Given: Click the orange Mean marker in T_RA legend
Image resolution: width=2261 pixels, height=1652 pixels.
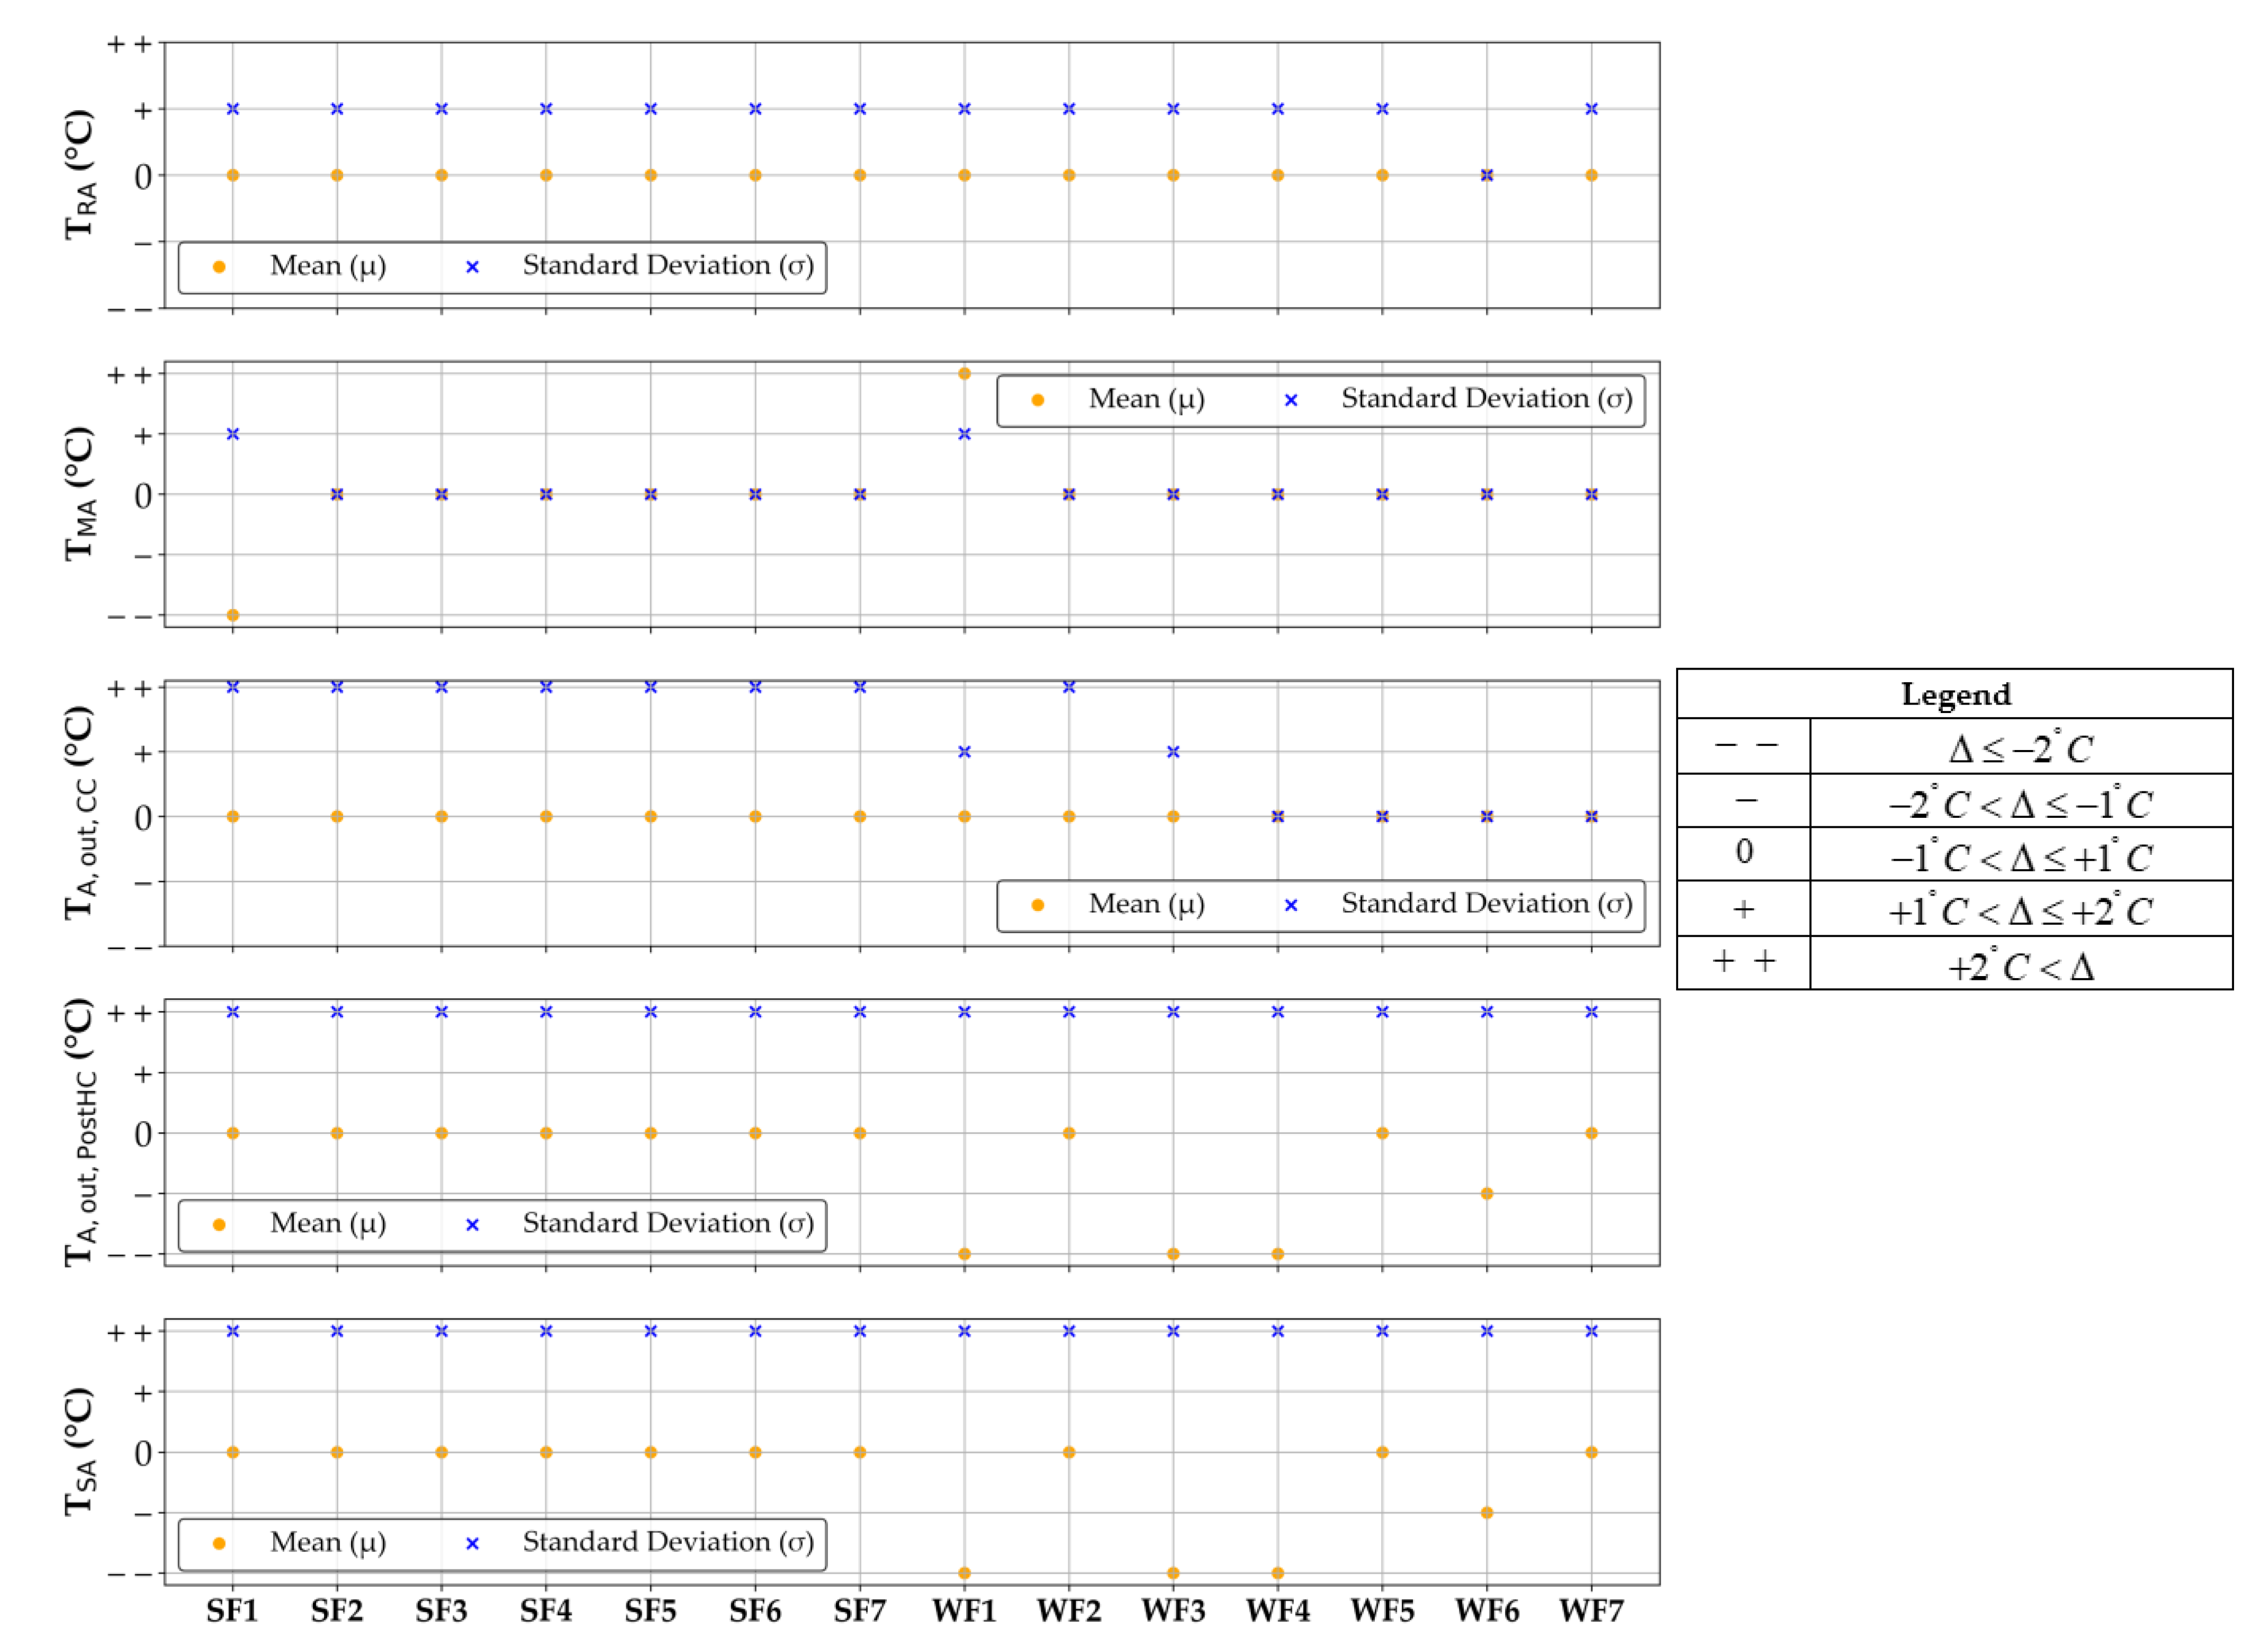Looking at the screenshot, I should (x=219, y=267).
